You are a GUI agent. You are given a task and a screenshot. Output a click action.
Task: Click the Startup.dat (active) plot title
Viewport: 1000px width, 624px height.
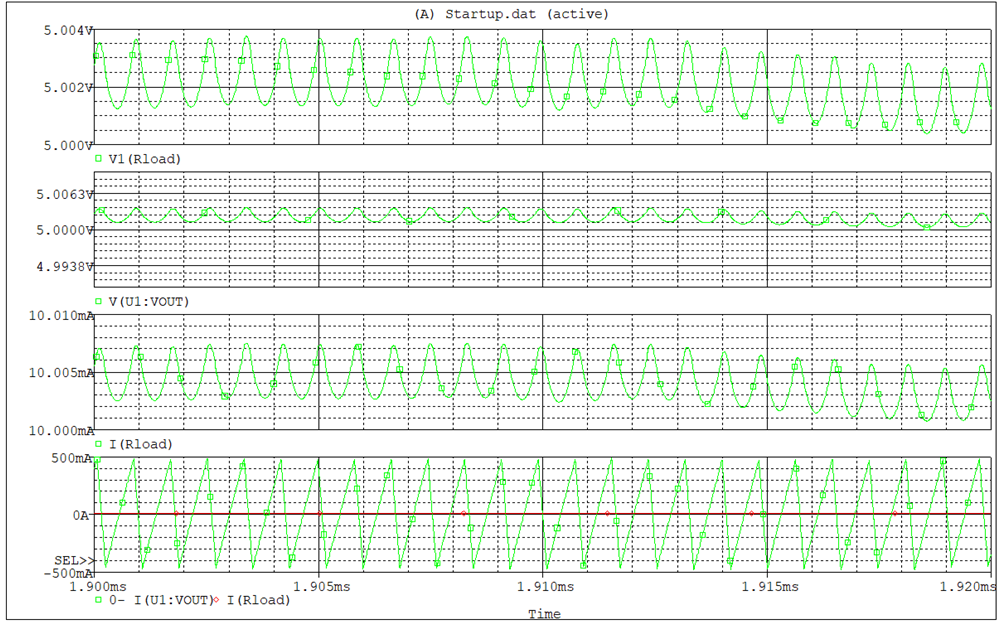coord(497,14)
